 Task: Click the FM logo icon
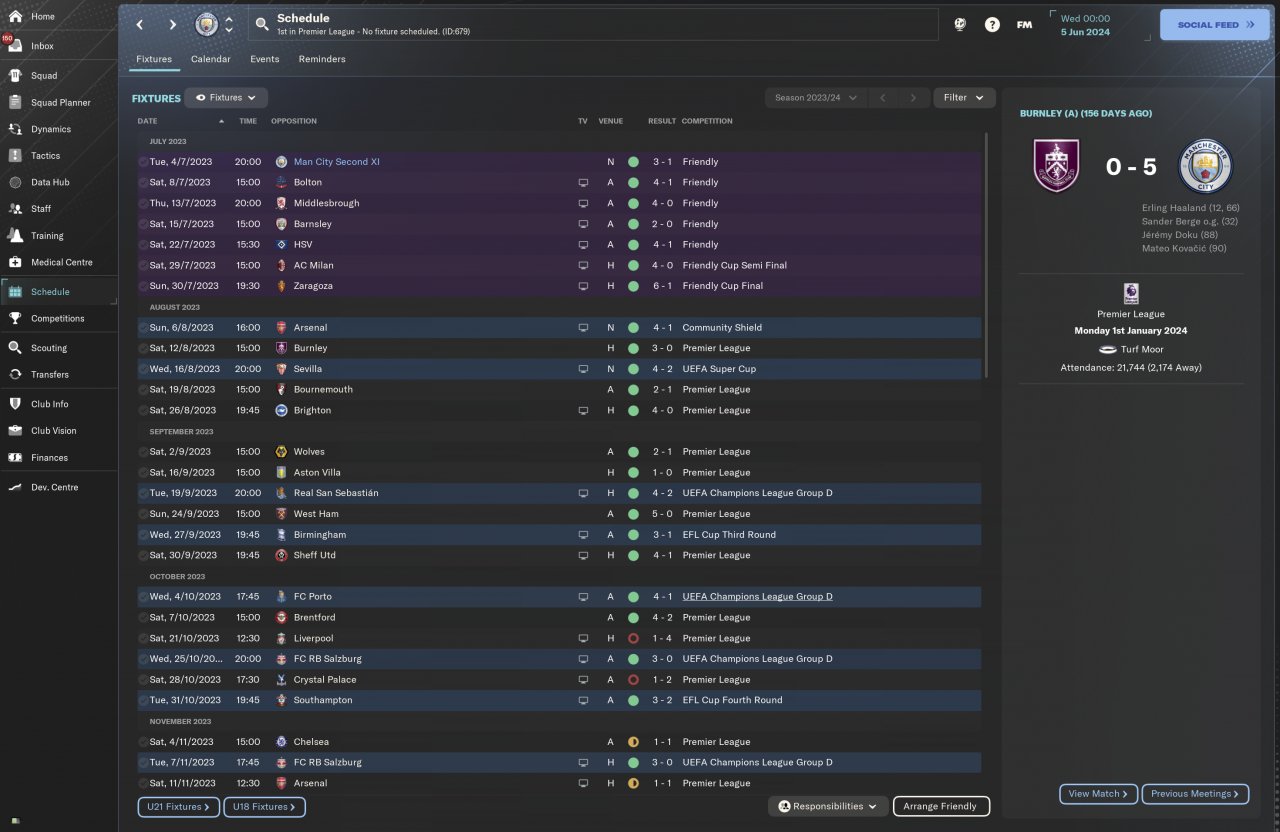click(x=1024, y=25)
